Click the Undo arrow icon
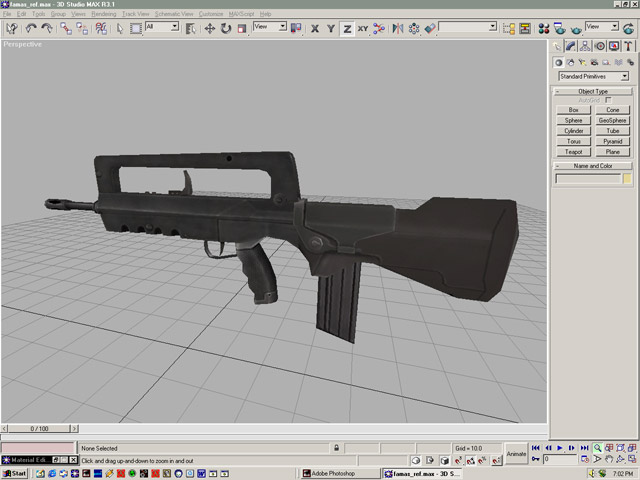This screenshot has height=480, width=640. click(31, 28)
